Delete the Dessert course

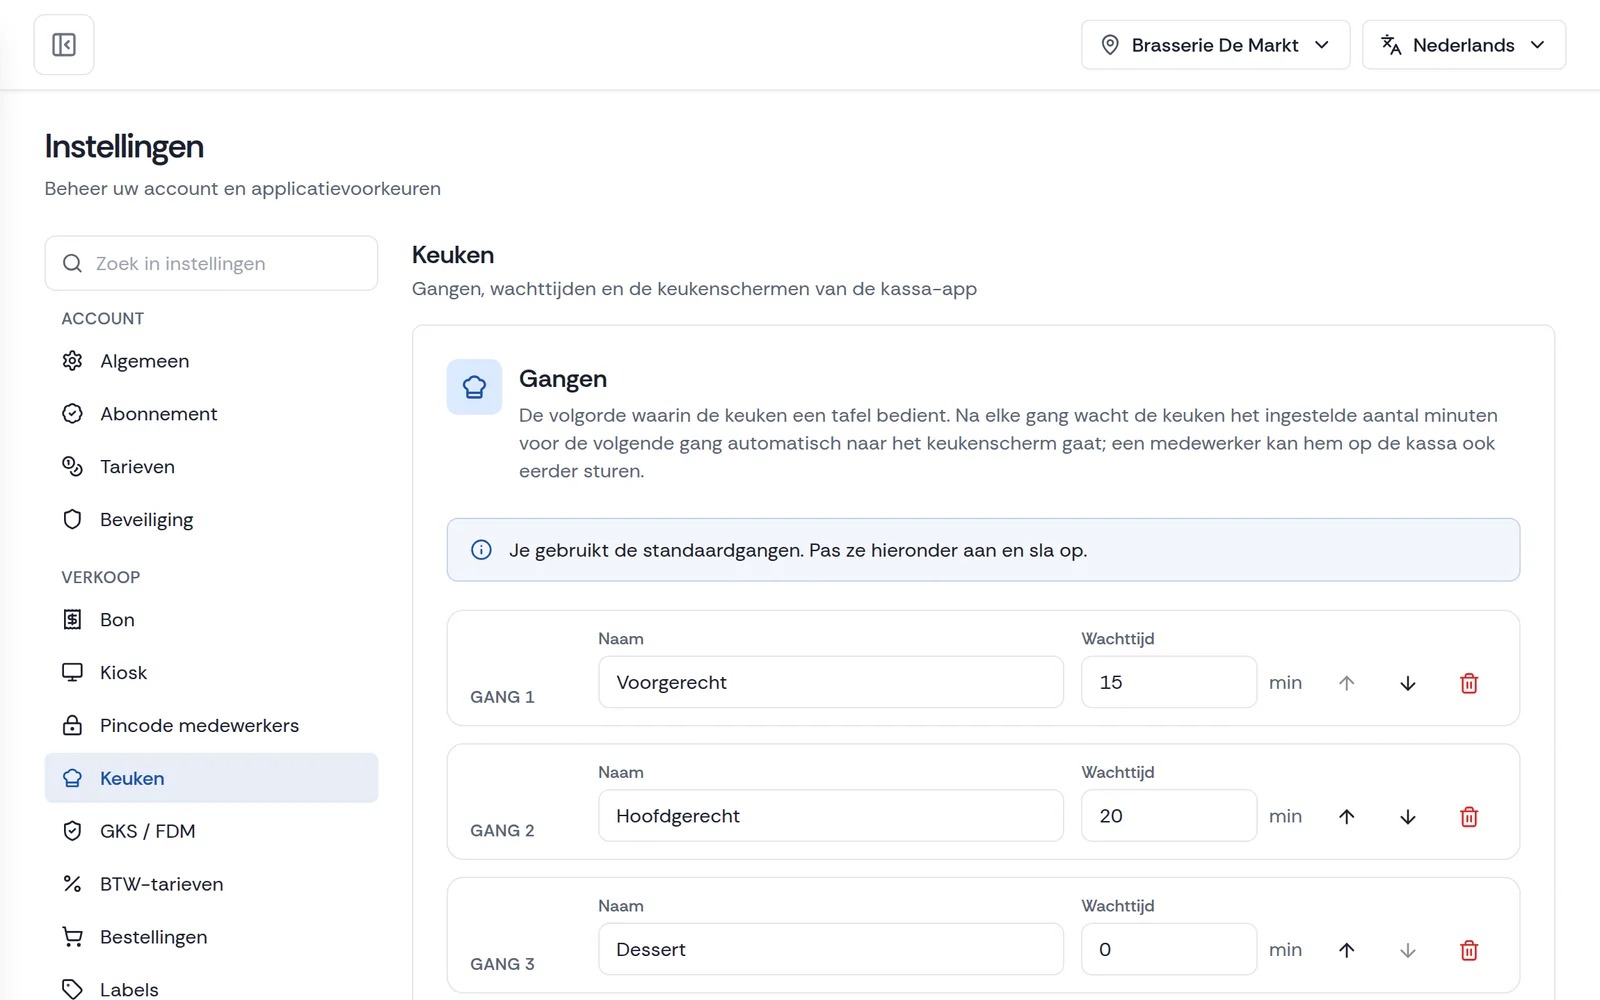click(1469, 950)
